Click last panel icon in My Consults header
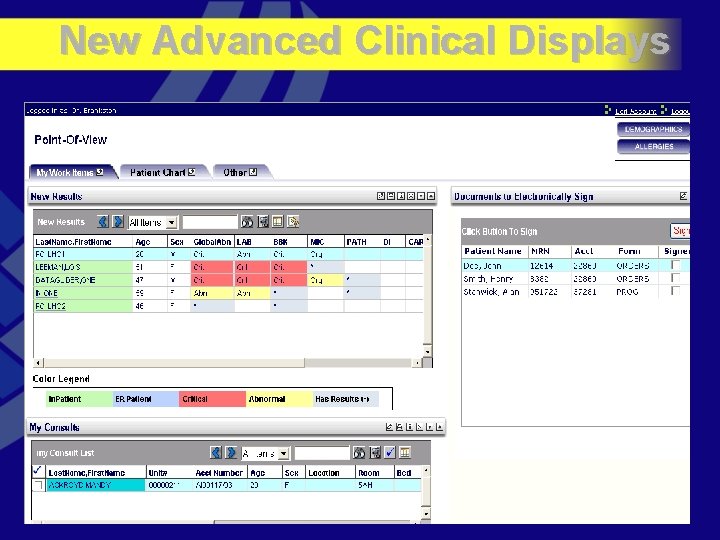Image resolution: width=720 pixels, height=540 pixels. [439, 427]
